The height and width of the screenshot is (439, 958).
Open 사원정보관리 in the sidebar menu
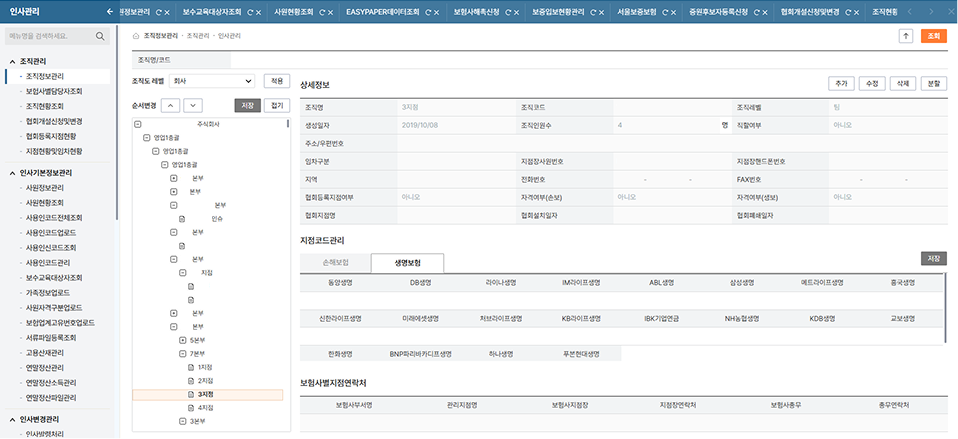(45, 187)
